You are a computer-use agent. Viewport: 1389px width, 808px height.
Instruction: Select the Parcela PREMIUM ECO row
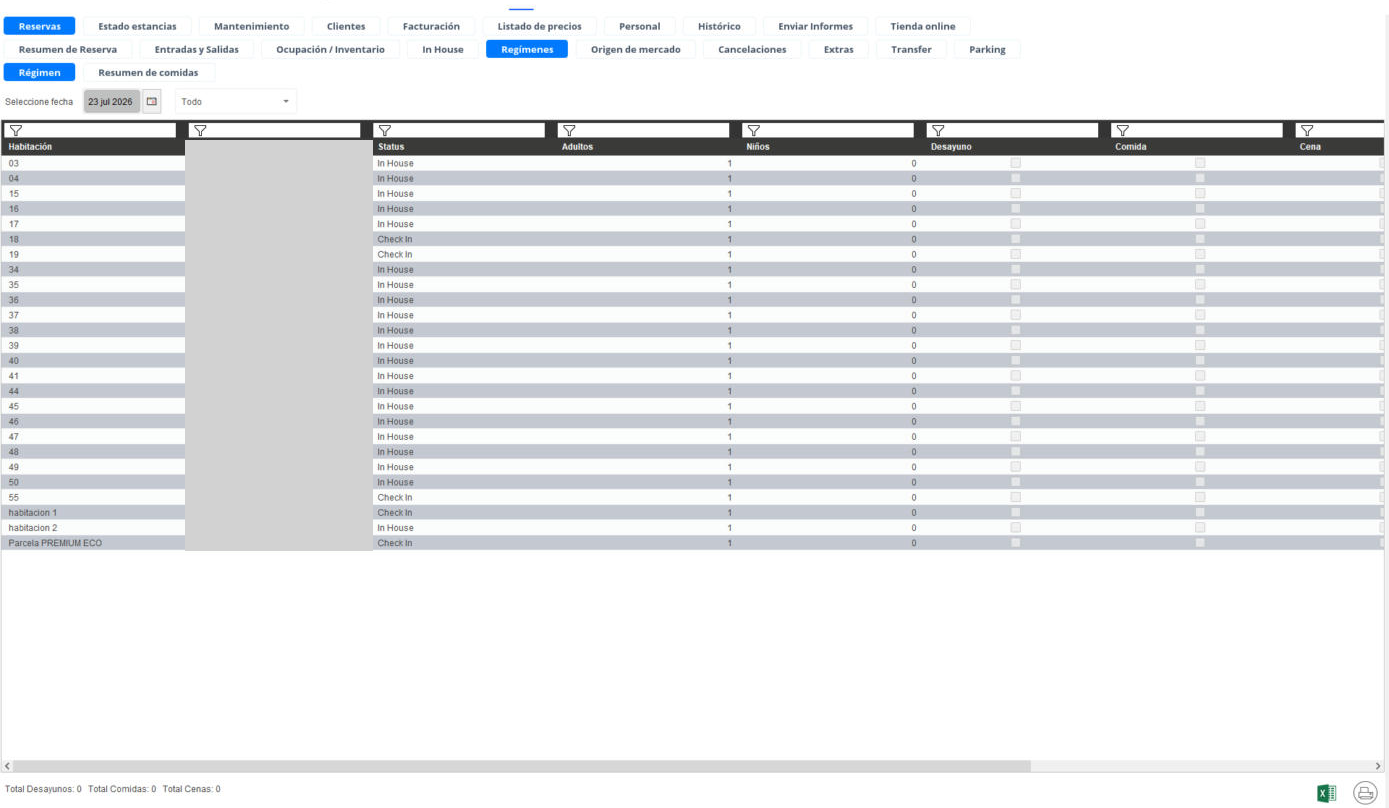click(693, 543)
